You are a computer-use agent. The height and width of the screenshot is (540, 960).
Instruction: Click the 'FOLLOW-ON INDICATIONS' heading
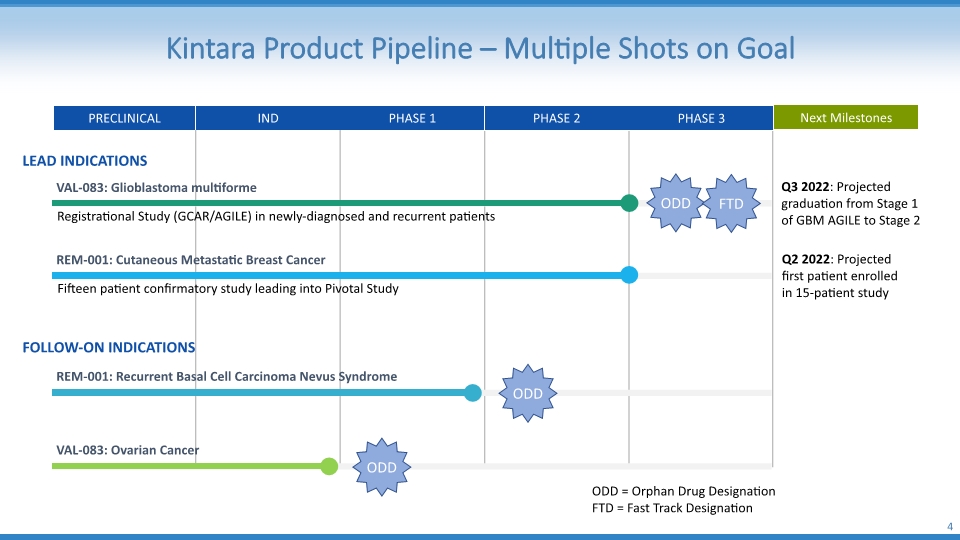click(109, 348)
